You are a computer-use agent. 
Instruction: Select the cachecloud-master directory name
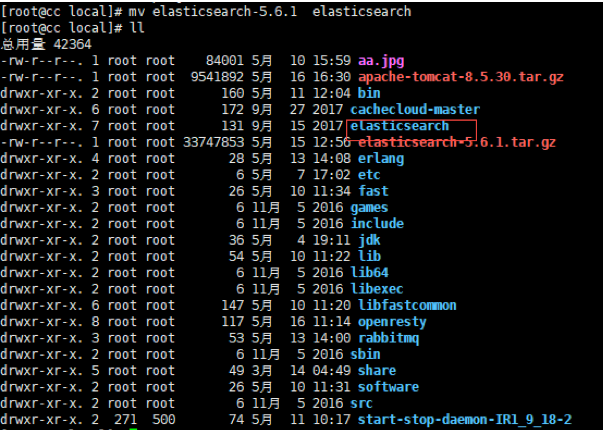point(415,110)
